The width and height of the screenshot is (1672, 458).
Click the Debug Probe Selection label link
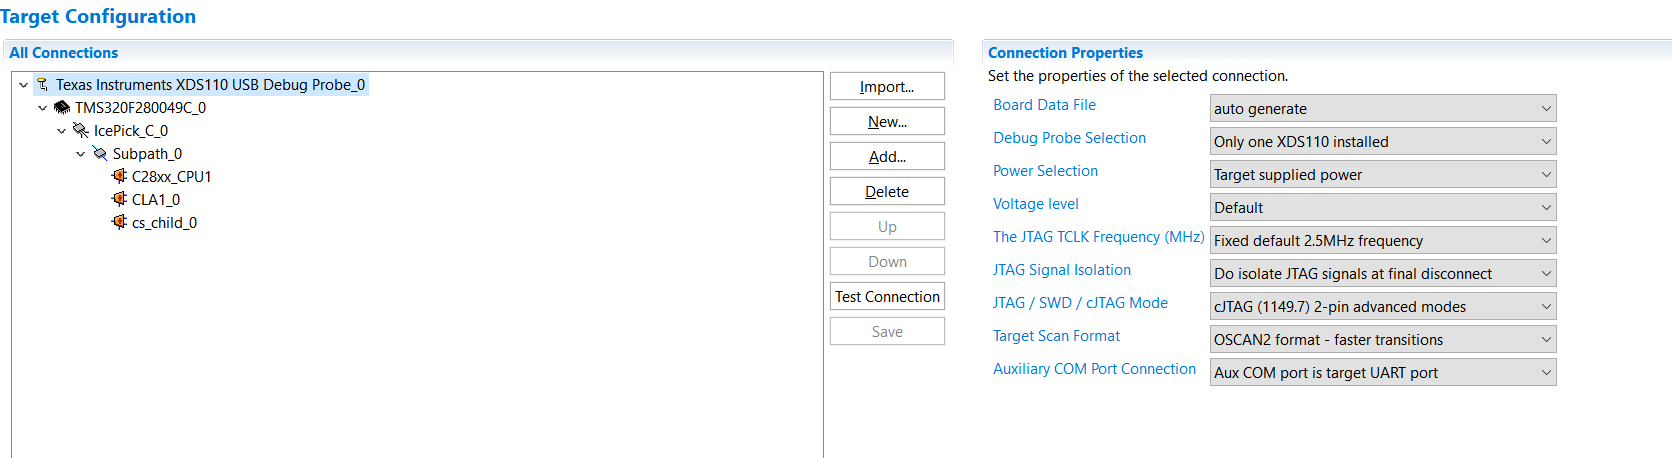[1069, 138]
